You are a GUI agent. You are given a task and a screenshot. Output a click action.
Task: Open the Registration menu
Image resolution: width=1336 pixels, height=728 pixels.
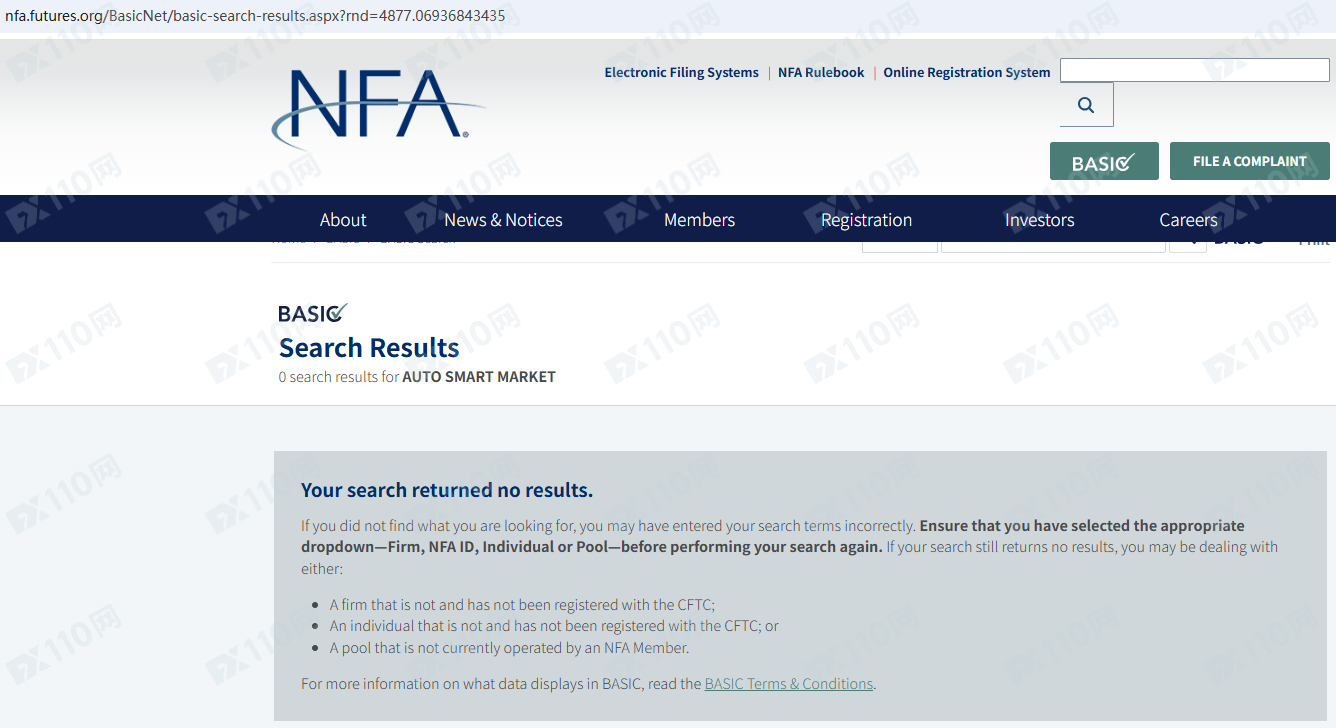pos(866,220)
